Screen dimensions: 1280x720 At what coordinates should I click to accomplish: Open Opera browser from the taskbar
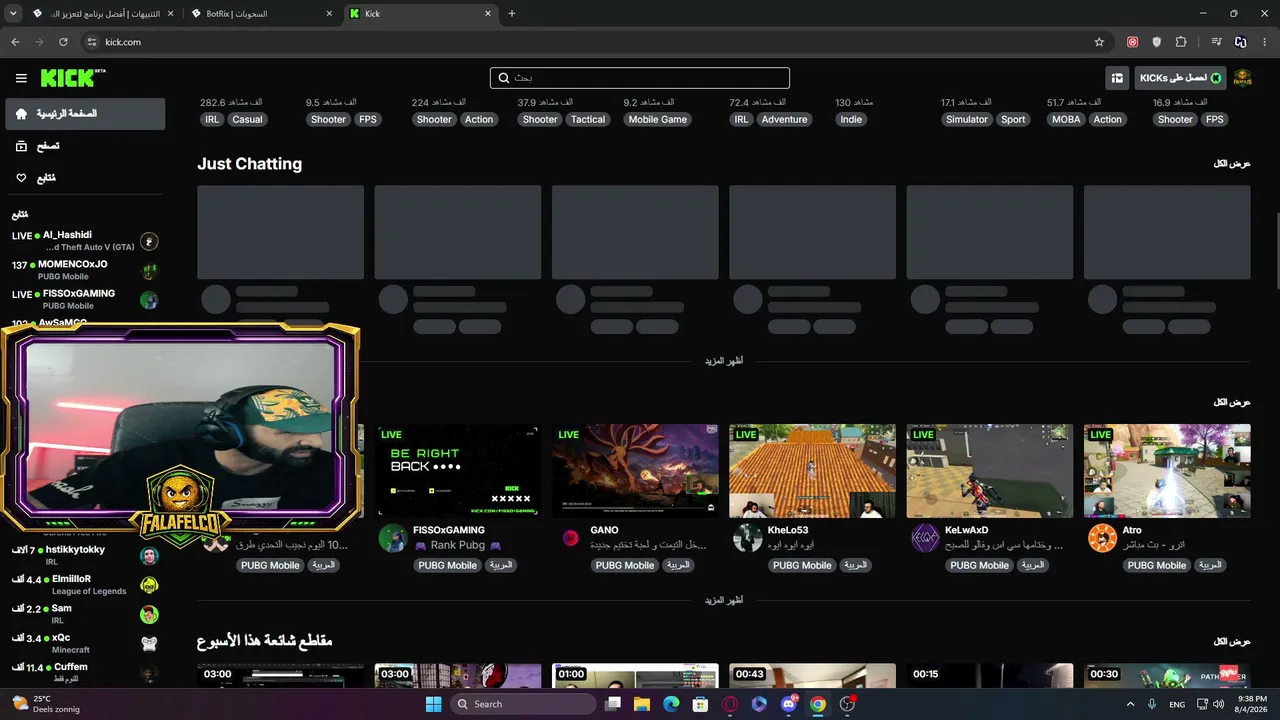(730, 704)
